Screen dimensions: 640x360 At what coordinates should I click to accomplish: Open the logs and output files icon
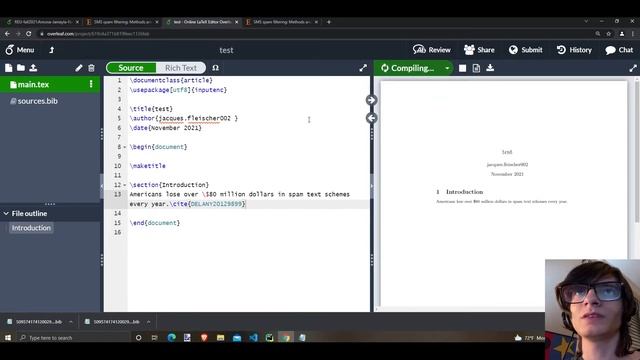(x=476, y=68)
